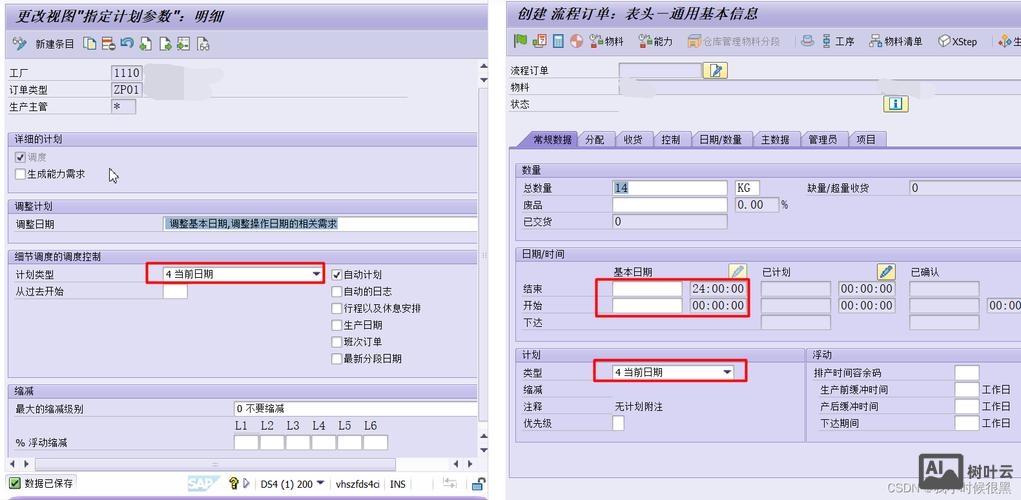The image size is (1021, 500).
Task: Click the 排产时间容余码 input field
Action: coord(966,373)
